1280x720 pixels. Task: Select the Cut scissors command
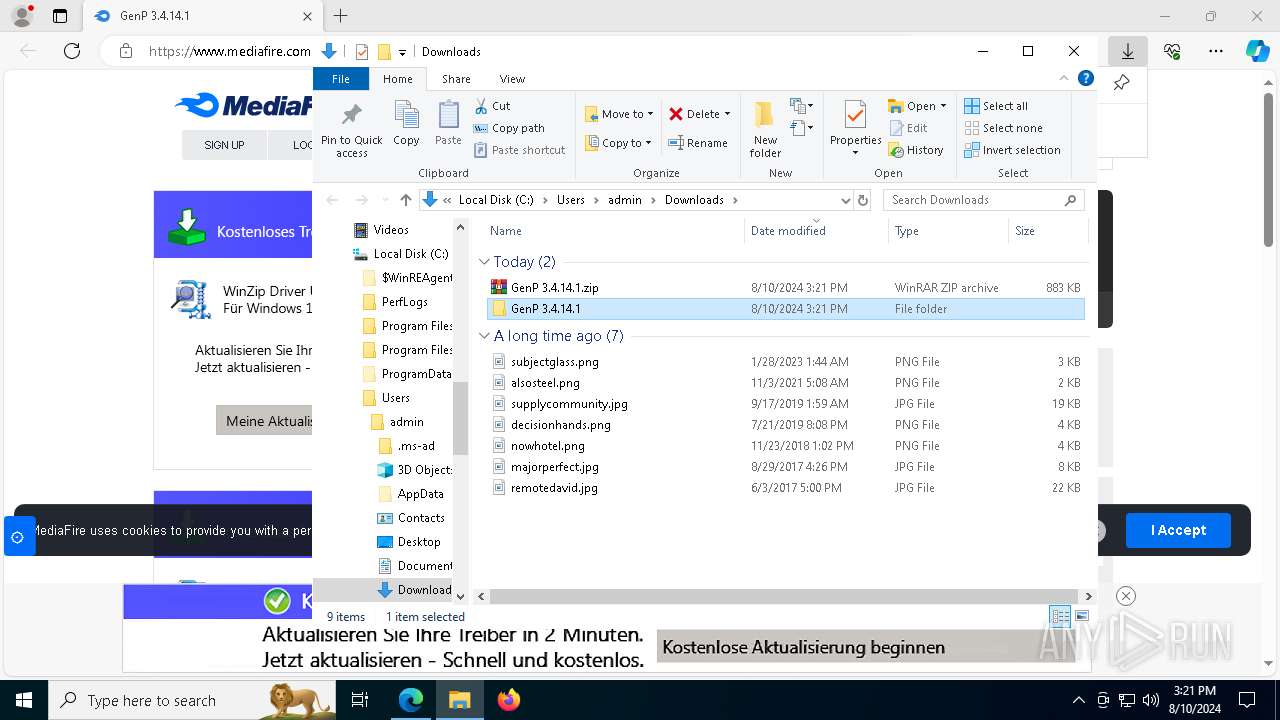point(492,106)
